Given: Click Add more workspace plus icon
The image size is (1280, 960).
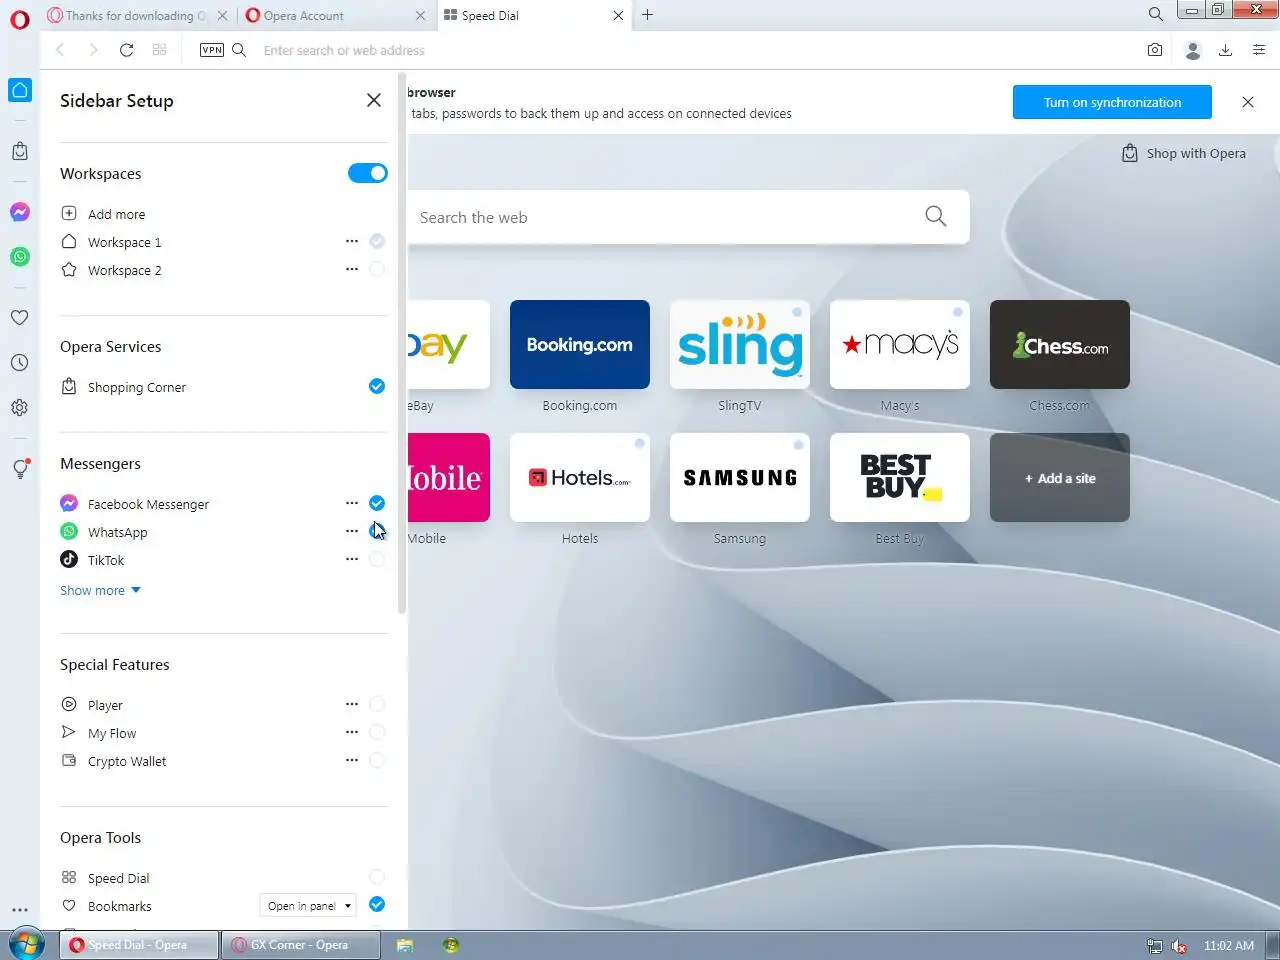Looking at the screenshot, I should [x=69, y=213].
